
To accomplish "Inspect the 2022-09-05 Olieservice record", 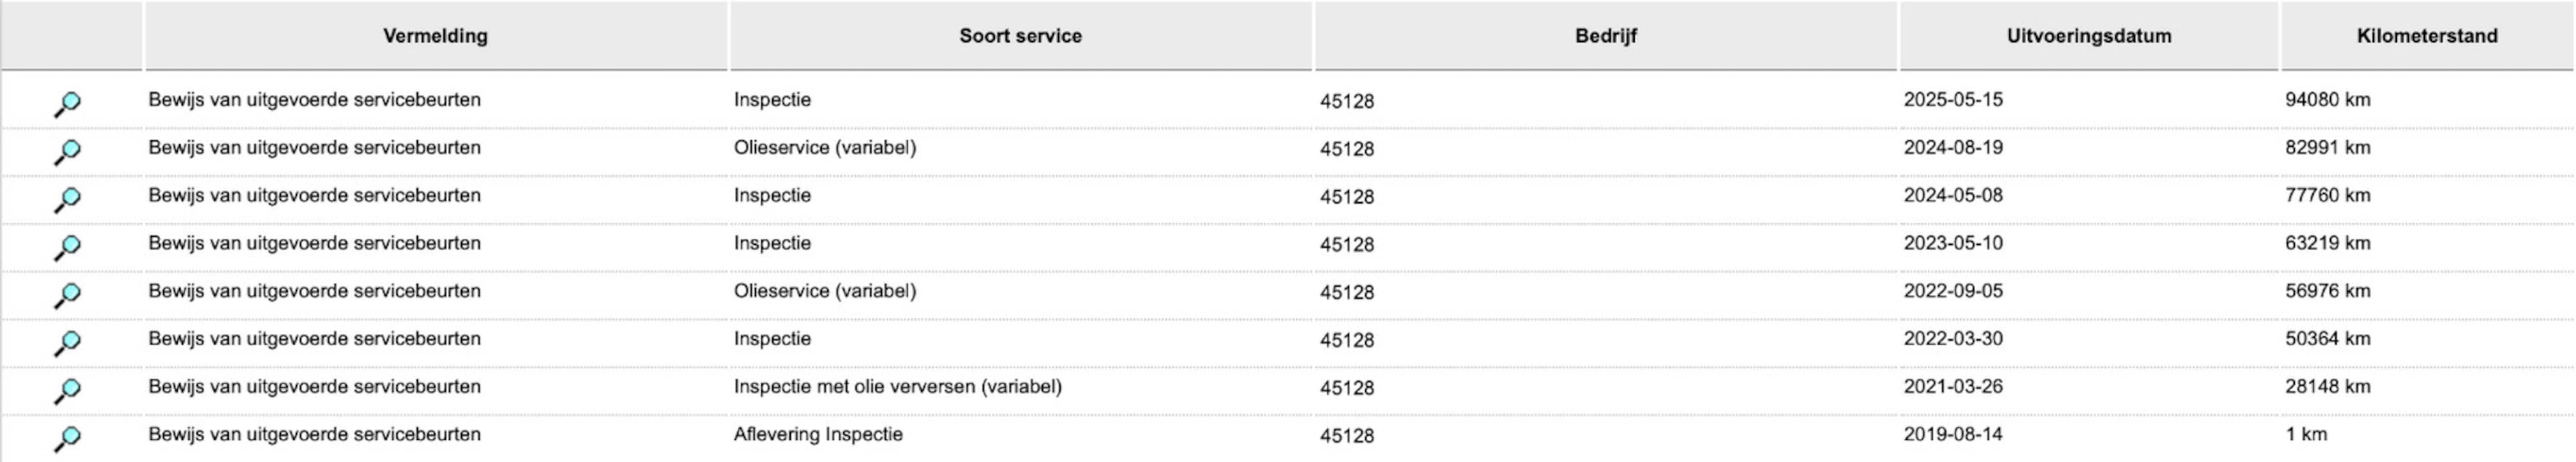I will tap(67, 294).
